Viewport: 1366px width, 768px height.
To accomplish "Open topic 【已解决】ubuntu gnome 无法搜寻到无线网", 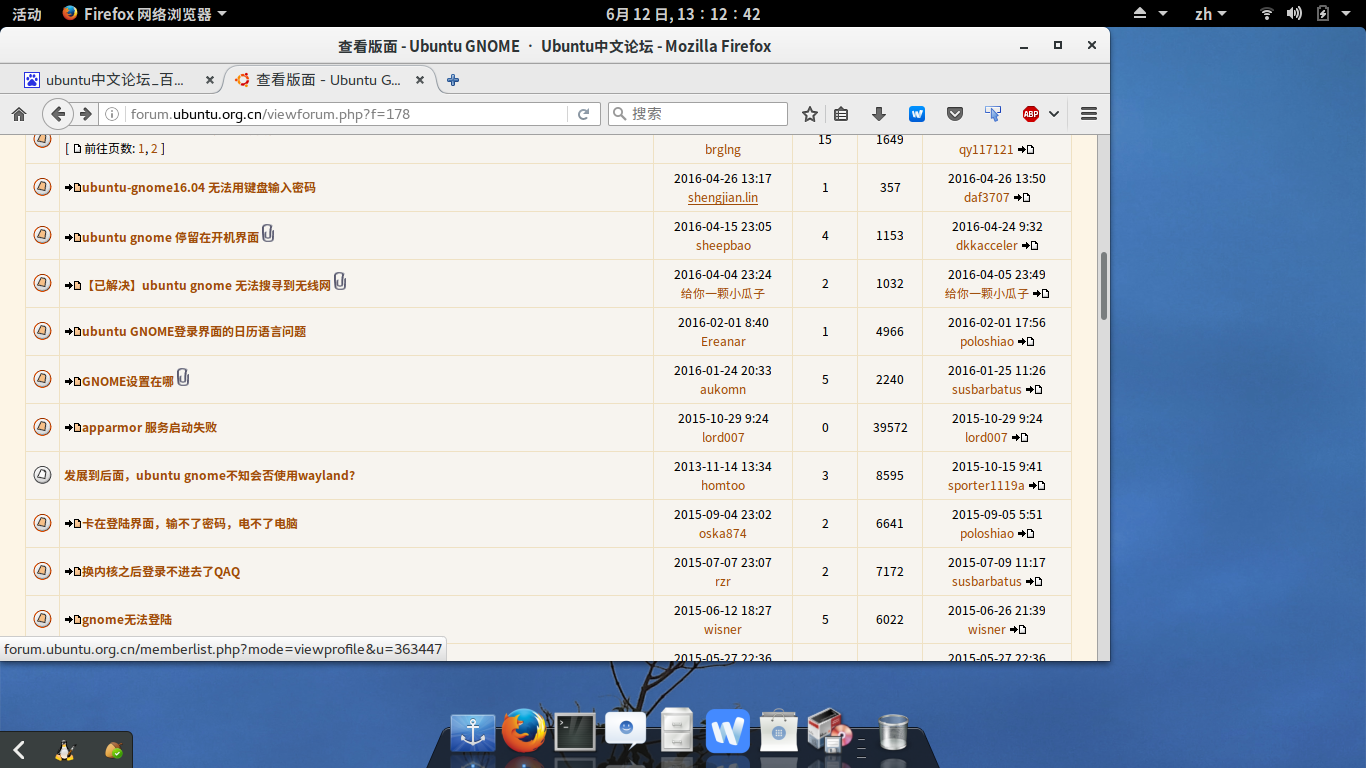I will [x=206, y=285].
